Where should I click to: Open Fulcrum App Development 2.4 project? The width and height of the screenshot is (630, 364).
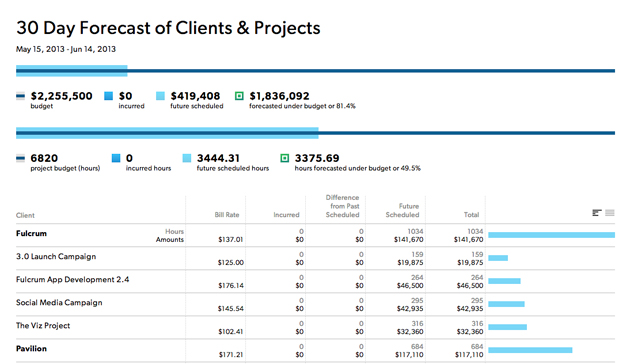[72, 280]
